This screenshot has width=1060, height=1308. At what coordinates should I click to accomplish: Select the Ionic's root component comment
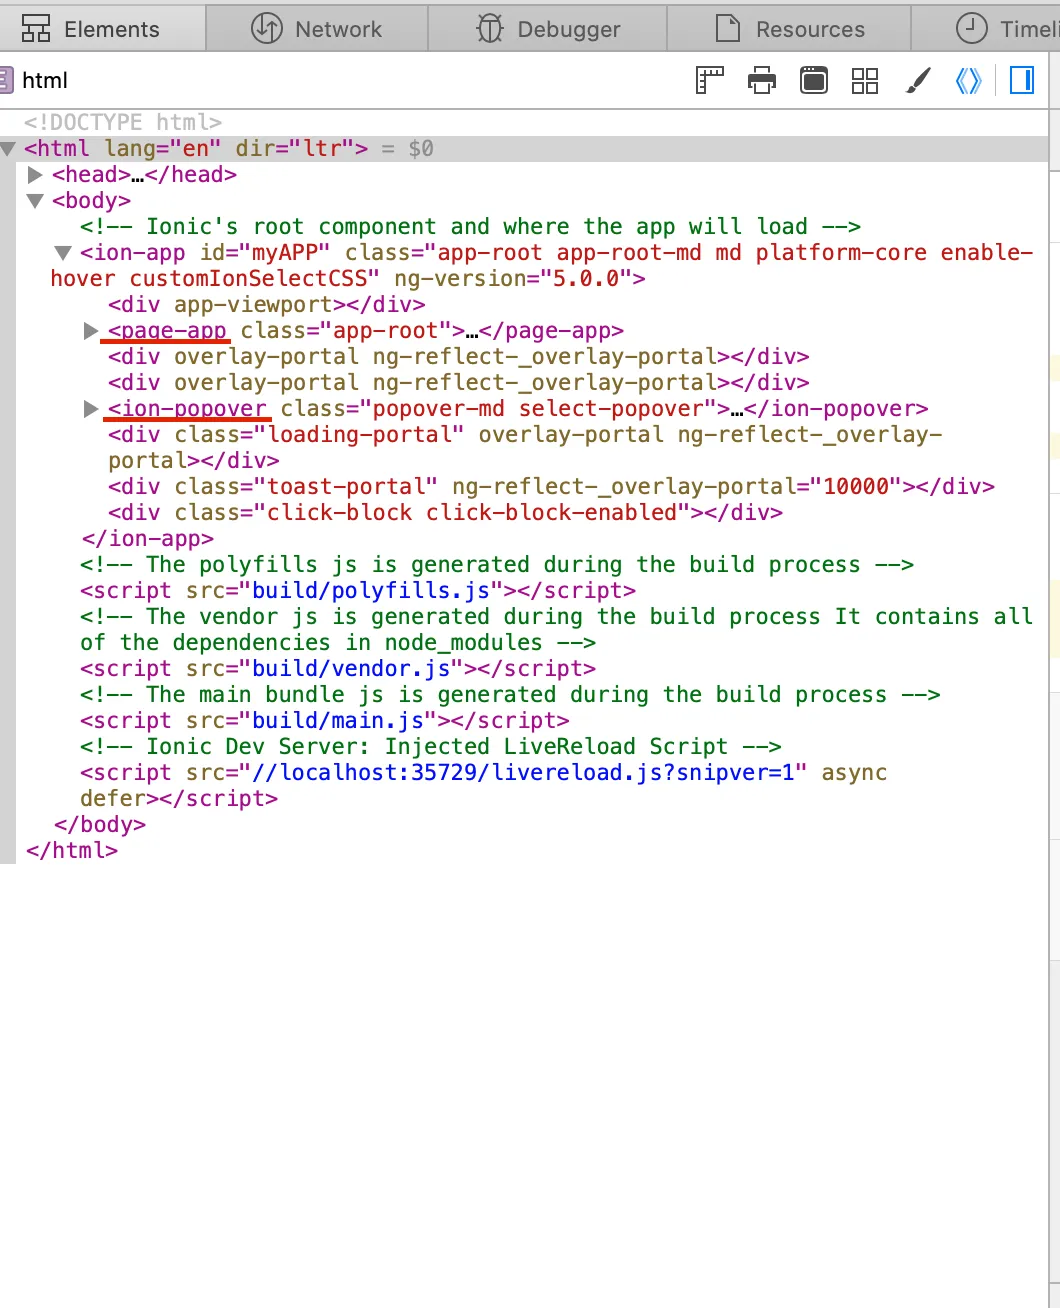[x=470, y=226]
